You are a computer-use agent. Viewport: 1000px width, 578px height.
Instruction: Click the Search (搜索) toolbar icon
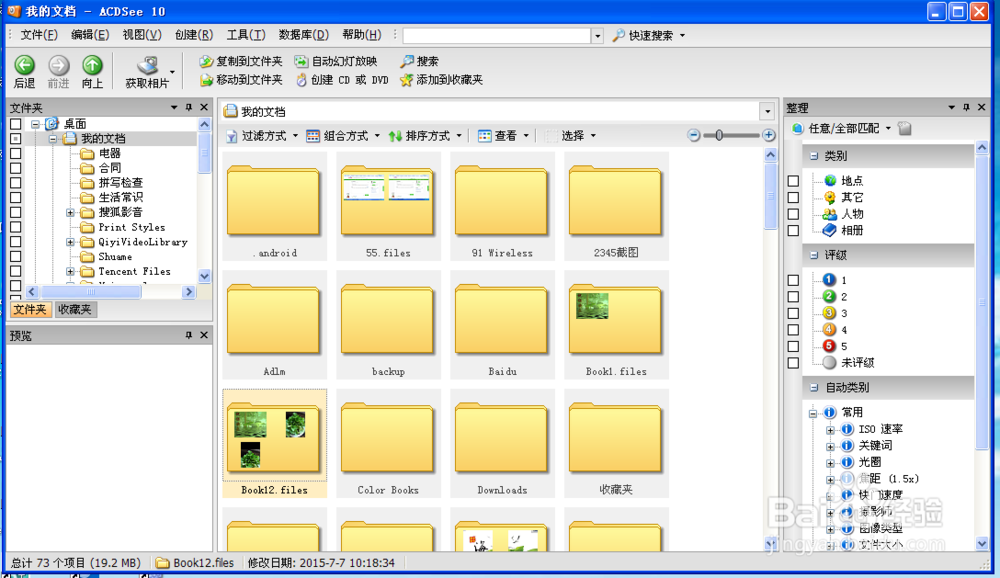point(406,61)
